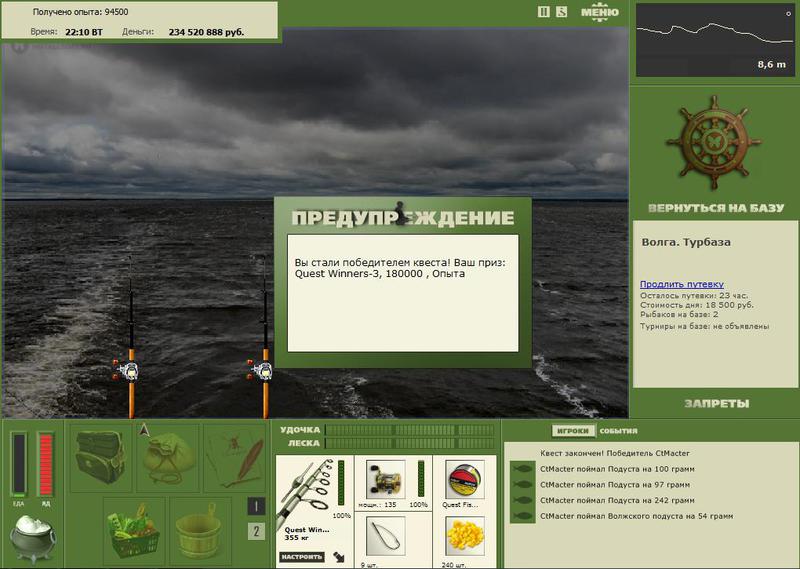The image size is (800, 569).
Task: Click the depth sounder chart showing 8,6 m
Action: point(715,40)
